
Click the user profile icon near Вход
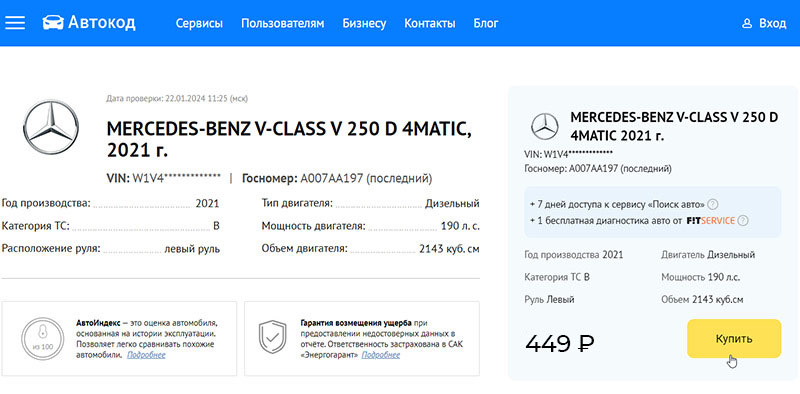(747, 23)
